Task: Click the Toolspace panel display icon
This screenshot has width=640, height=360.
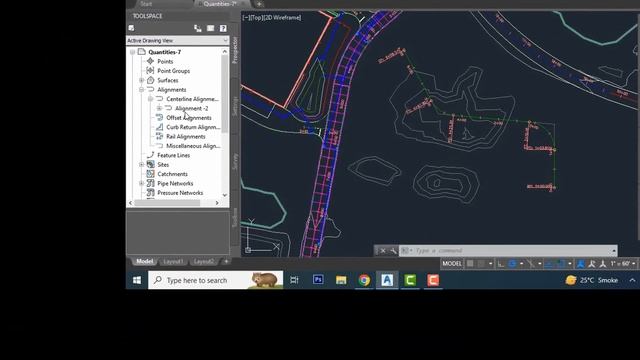Action: [x=211, y=28]
